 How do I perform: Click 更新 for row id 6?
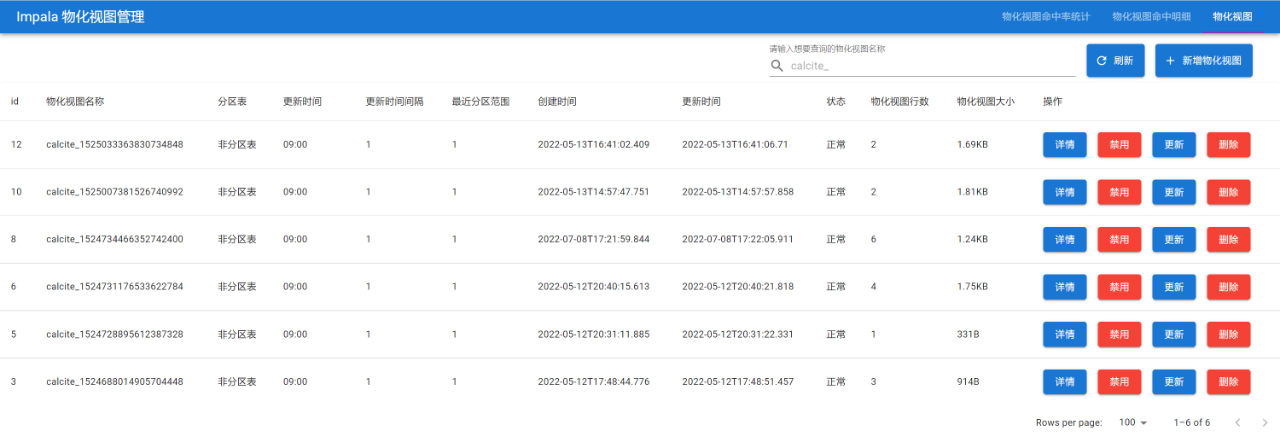(x=1174, y=287)
